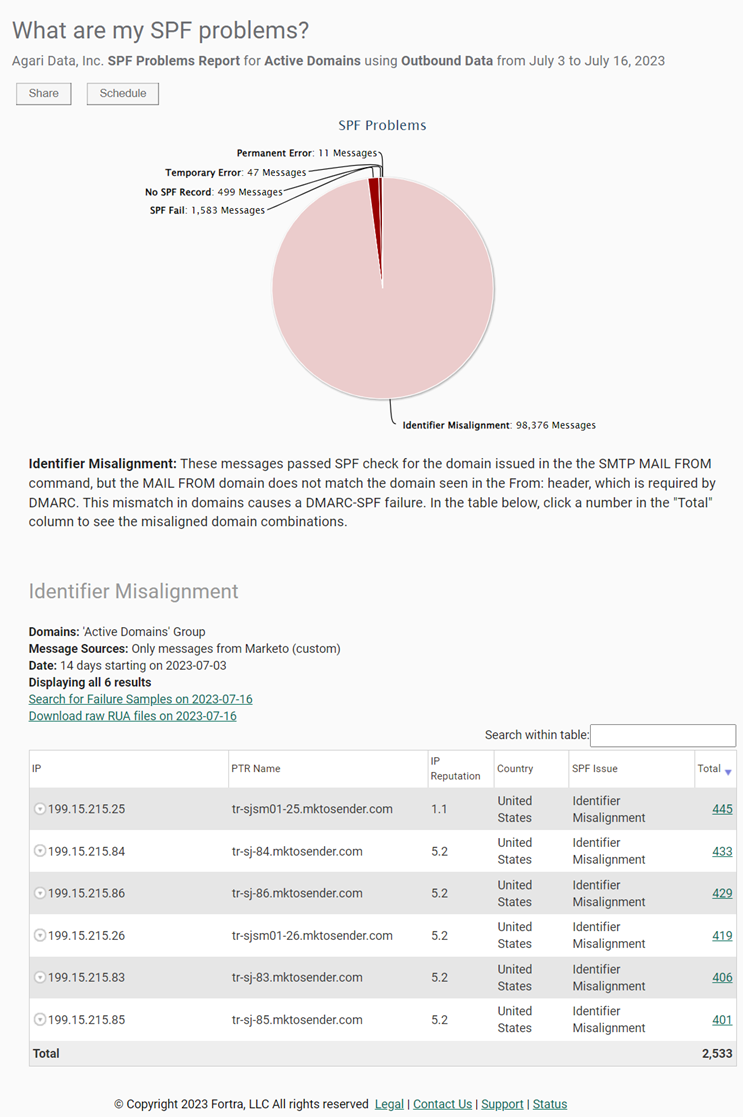This screenshot has width=743, height=1117.
Task: Open the Support footer link
Action: [x=502, y=1103]
